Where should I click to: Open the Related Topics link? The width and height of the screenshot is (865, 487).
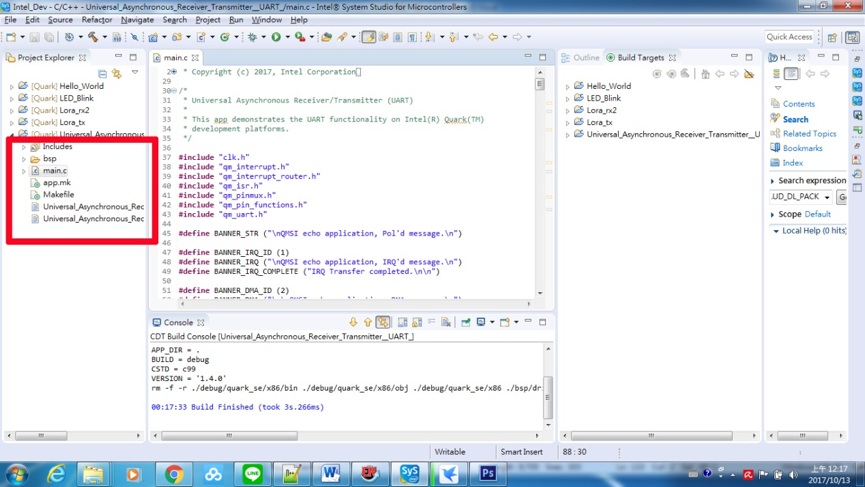809,134
